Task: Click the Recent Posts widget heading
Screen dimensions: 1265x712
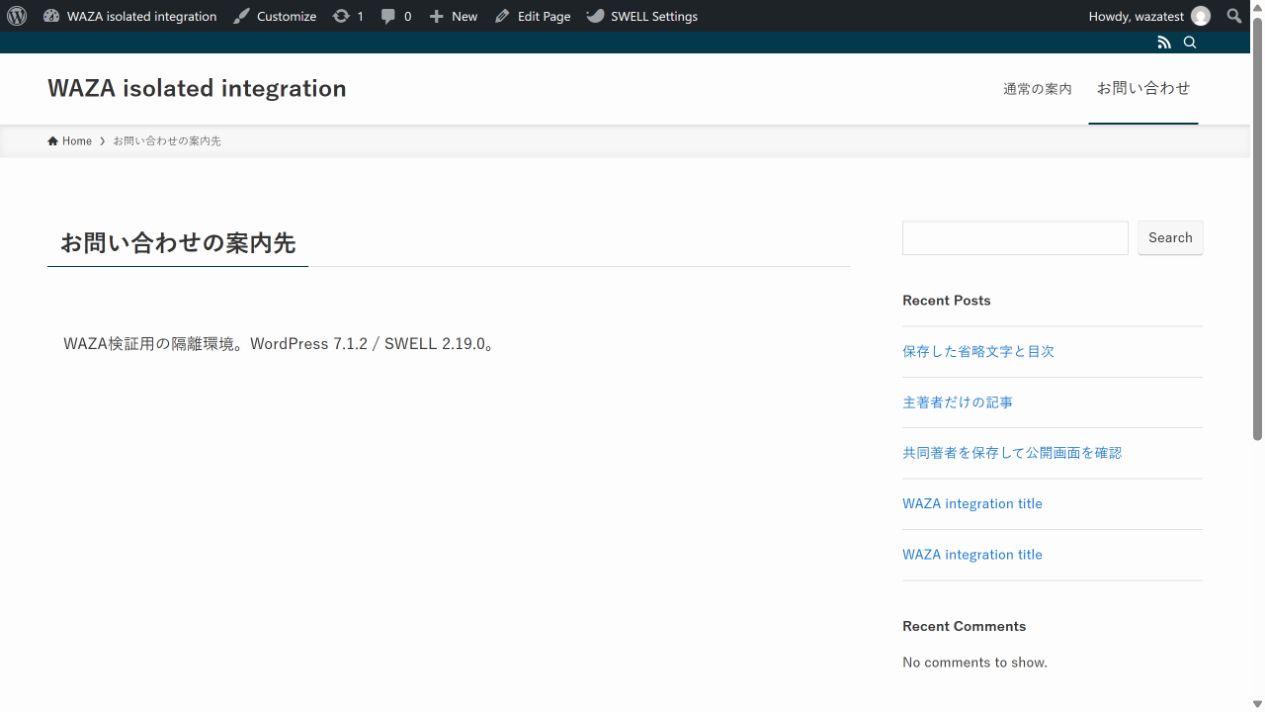Action: (946, 300)
